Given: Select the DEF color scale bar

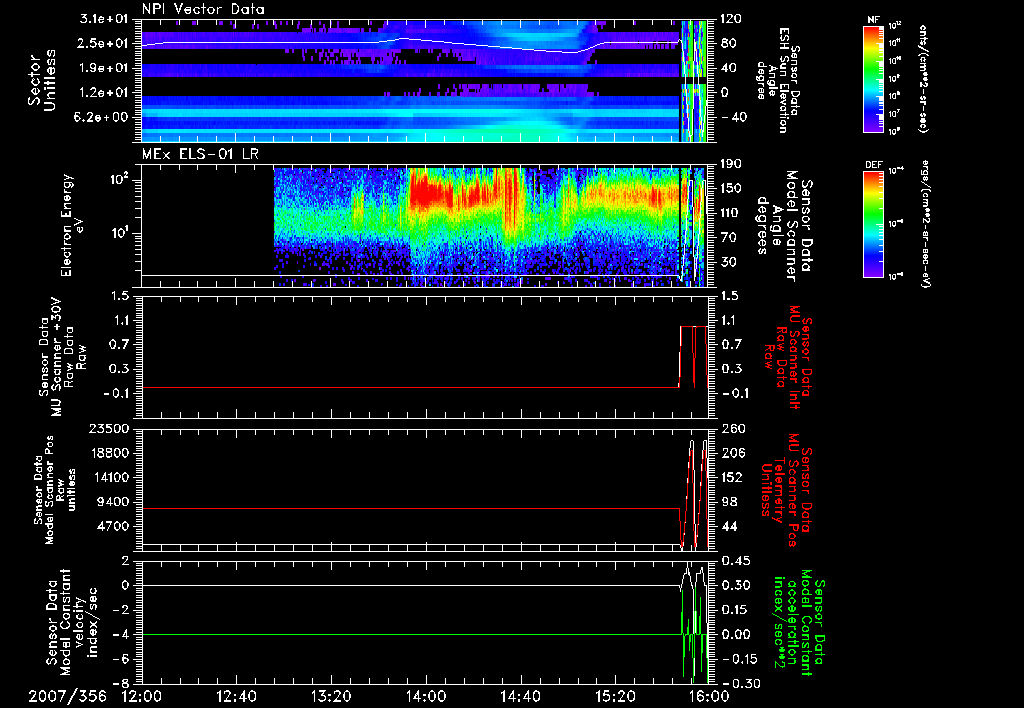Looking at the screenshot, I should pos(874,224).
